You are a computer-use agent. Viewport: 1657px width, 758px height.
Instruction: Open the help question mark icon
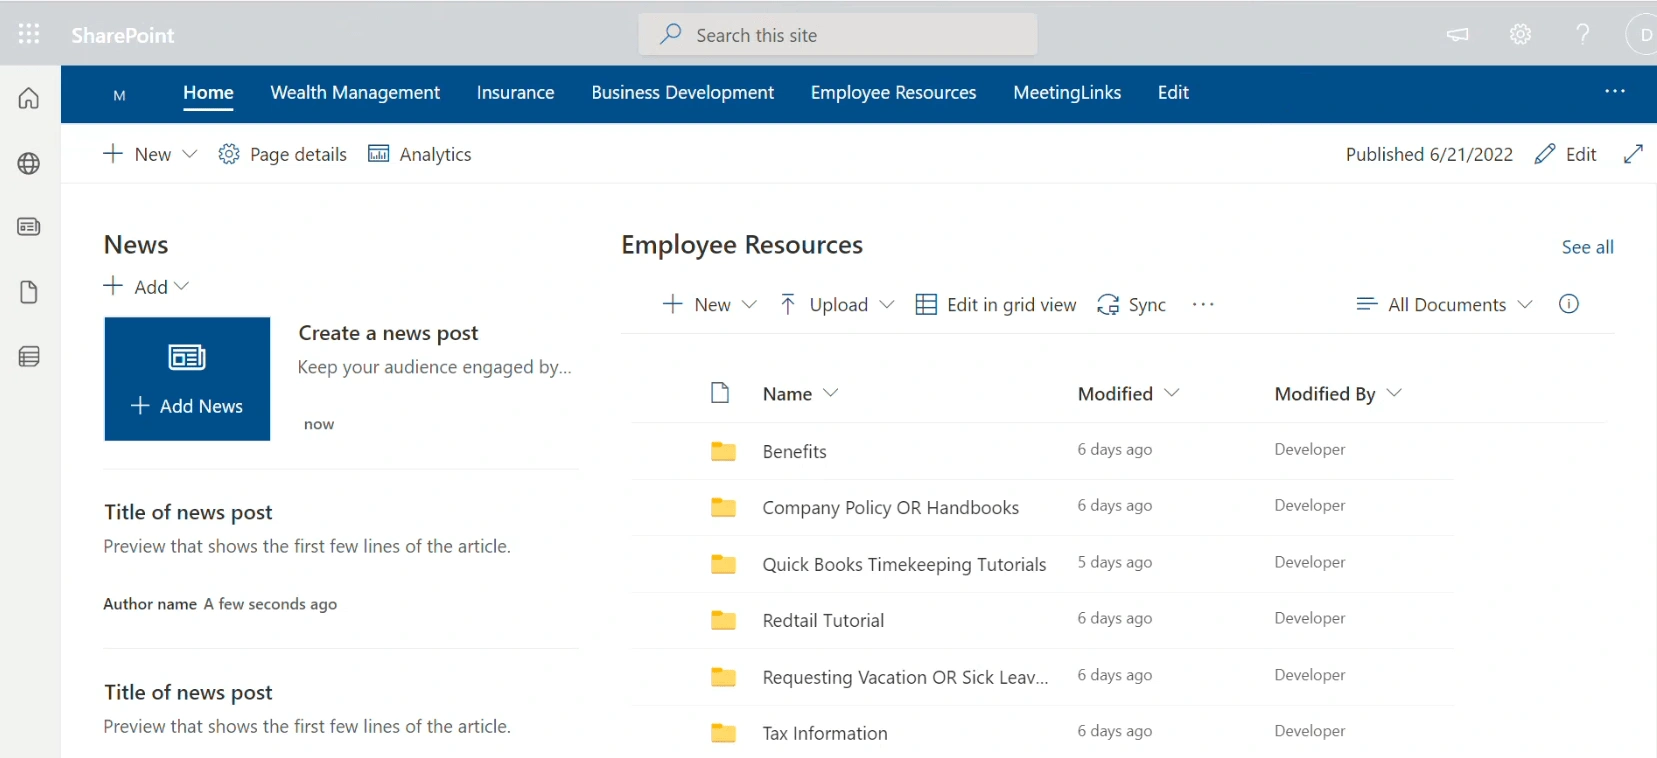[1582, 35]
